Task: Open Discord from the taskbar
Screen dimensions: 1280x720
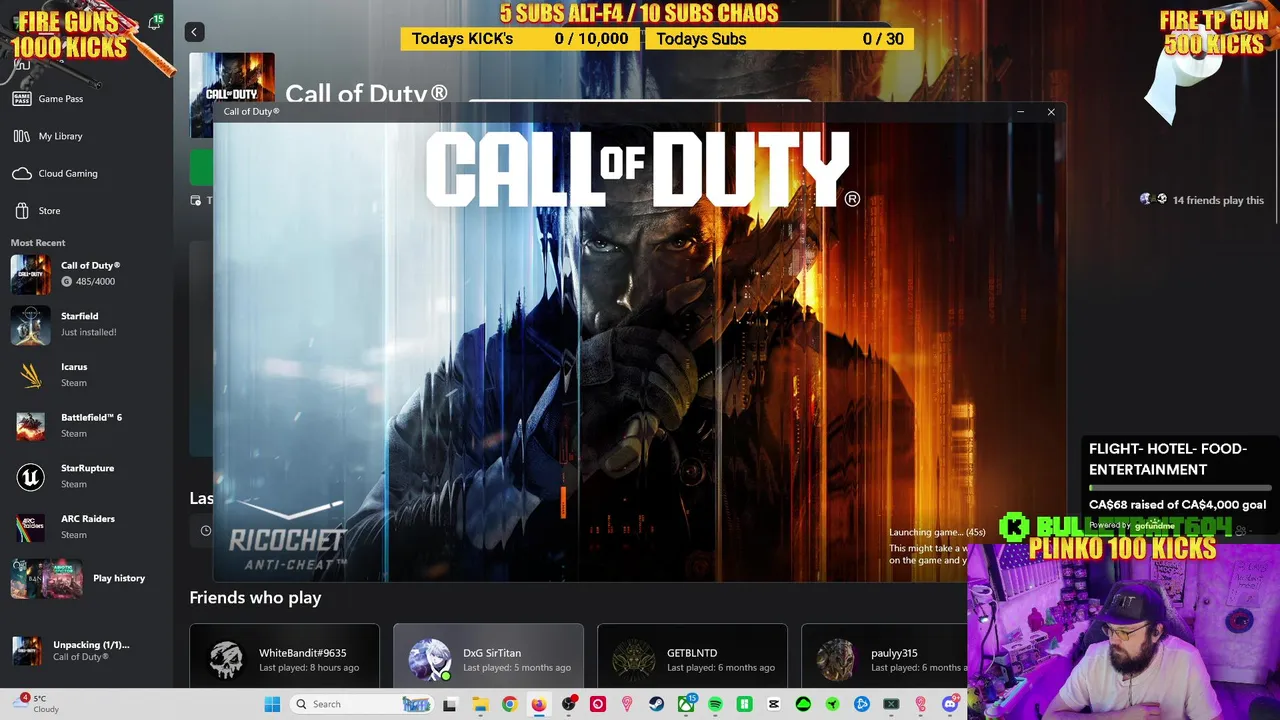Action: pyautogui.click(x=950, y=704)
